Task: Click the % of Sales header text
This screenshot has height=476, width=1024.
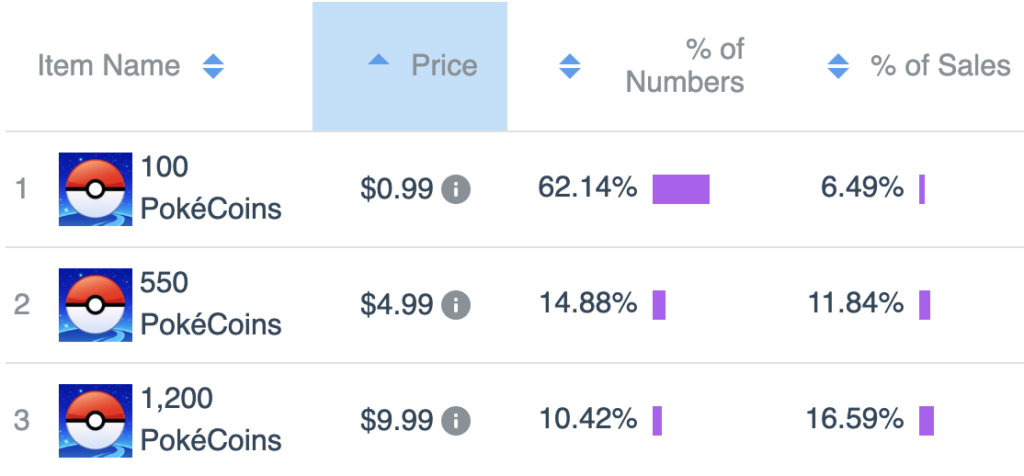Action: [x=940, y=65]
